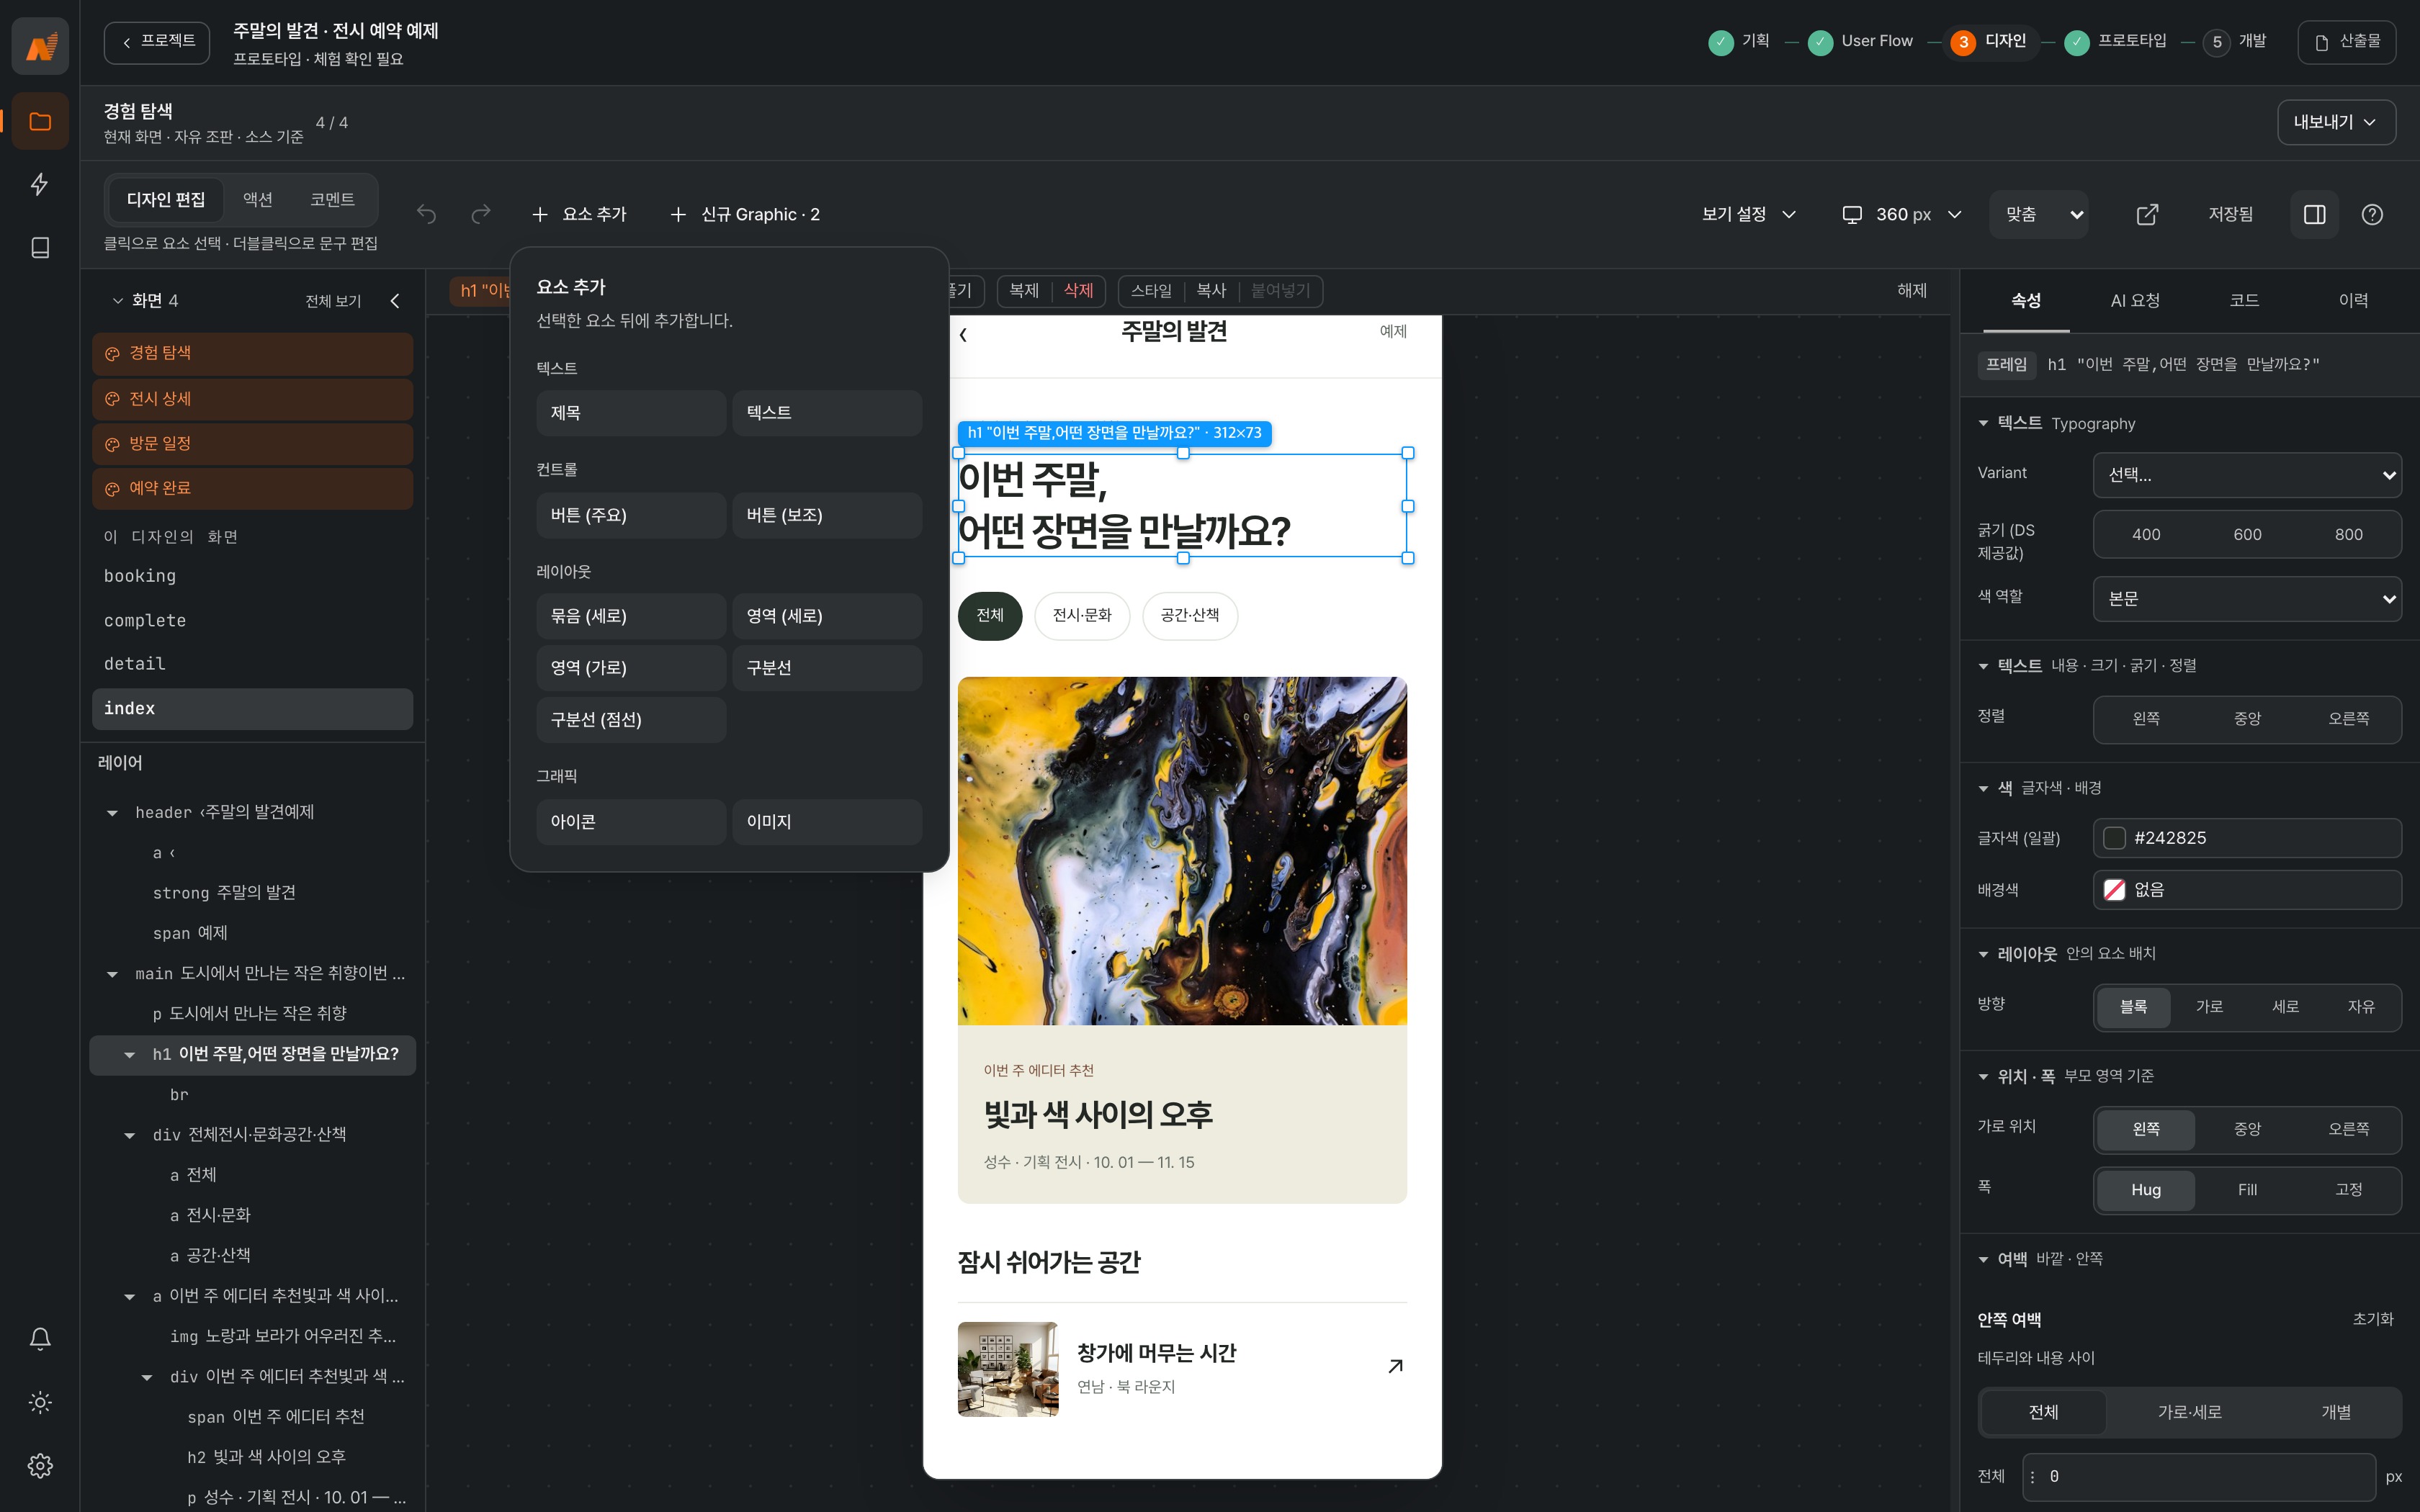
Task: Switch to the 코드 tab
Action: click(2244, 301)
